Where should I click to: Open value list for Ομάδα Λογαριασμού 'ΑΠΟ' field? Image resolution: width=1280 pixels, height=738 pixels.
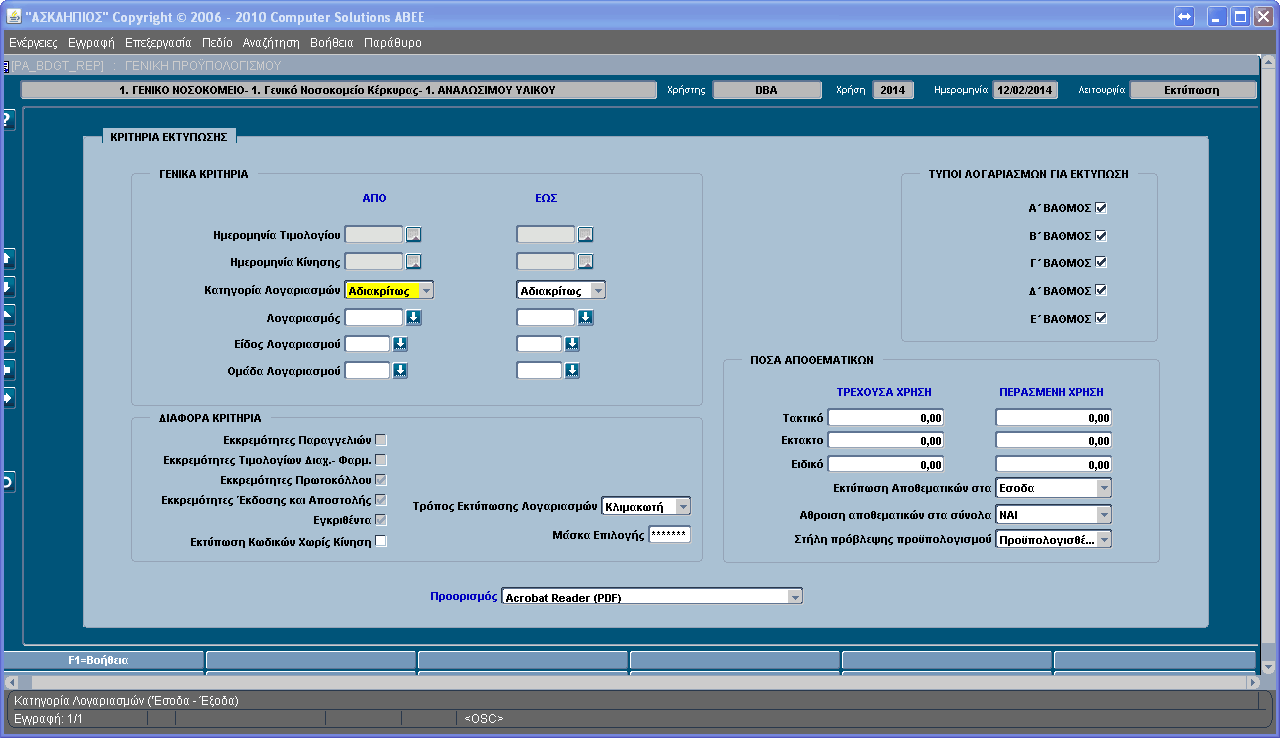pyautogui.click(x=400, y=371)
